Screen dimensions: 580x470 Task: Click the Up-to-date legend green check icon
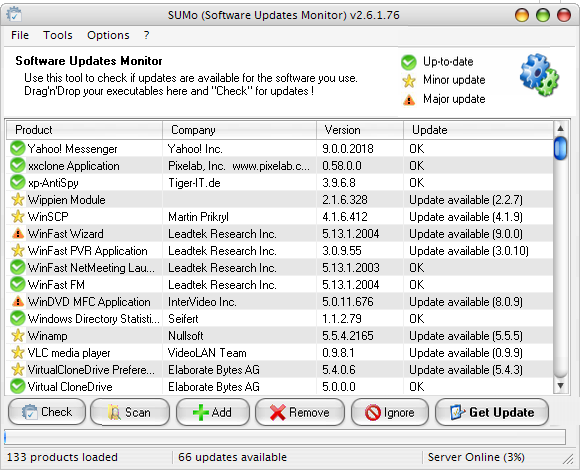click(x=408, y=62)
